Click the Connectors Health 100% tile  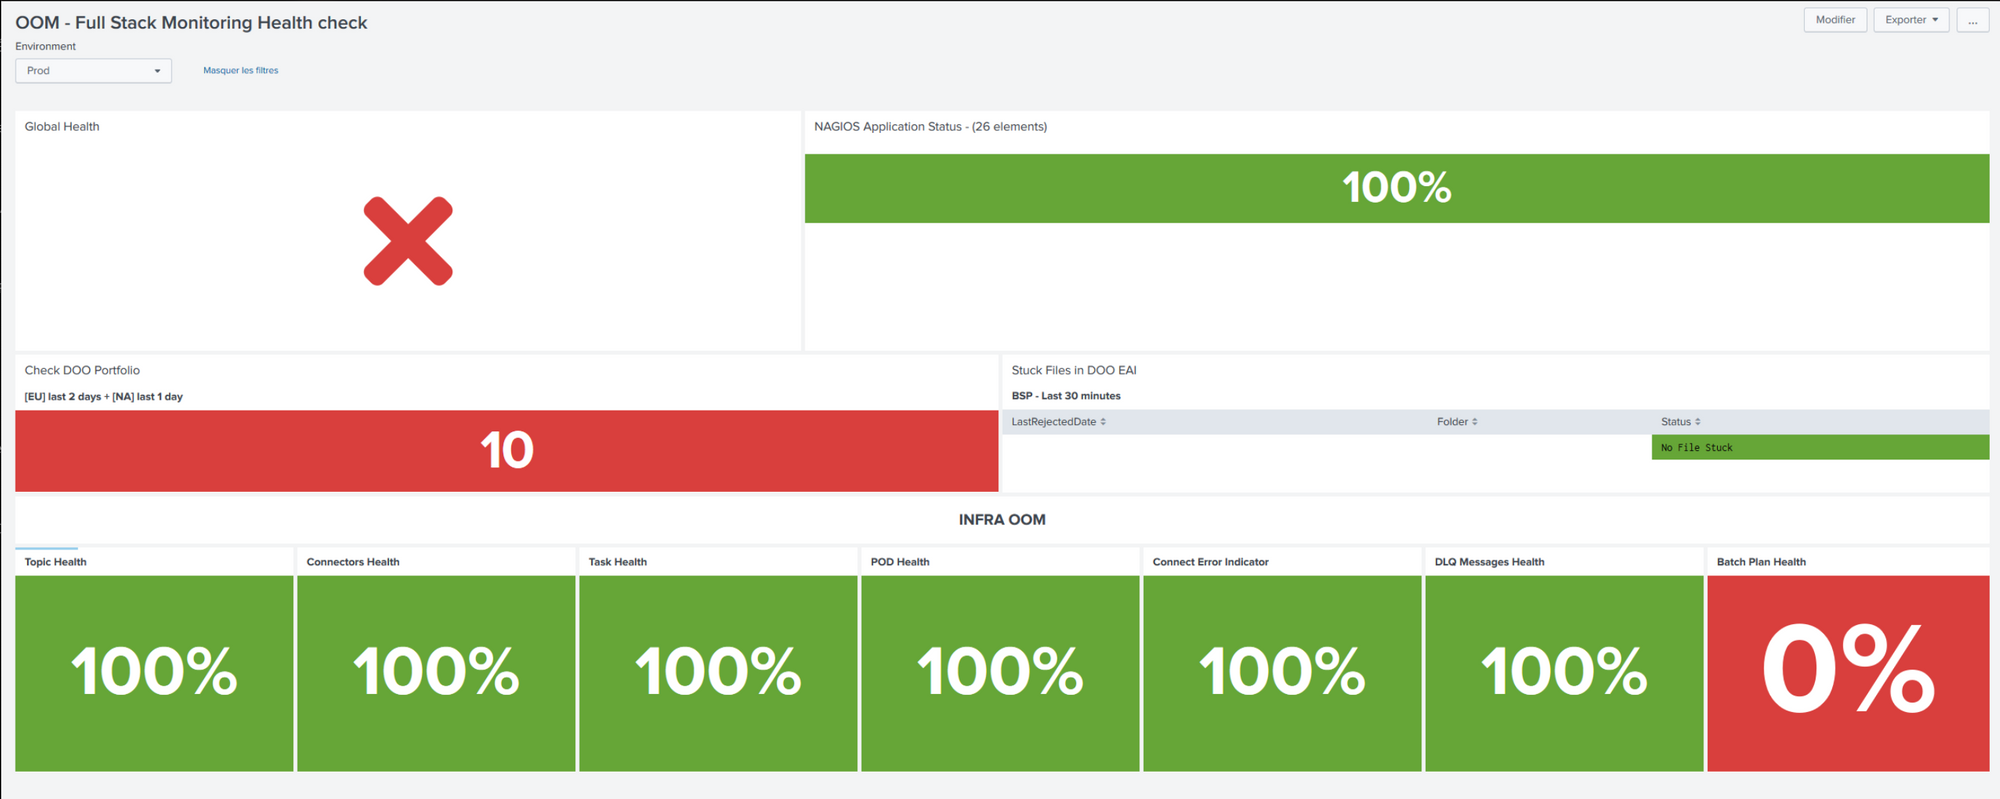tap(436, 673)
